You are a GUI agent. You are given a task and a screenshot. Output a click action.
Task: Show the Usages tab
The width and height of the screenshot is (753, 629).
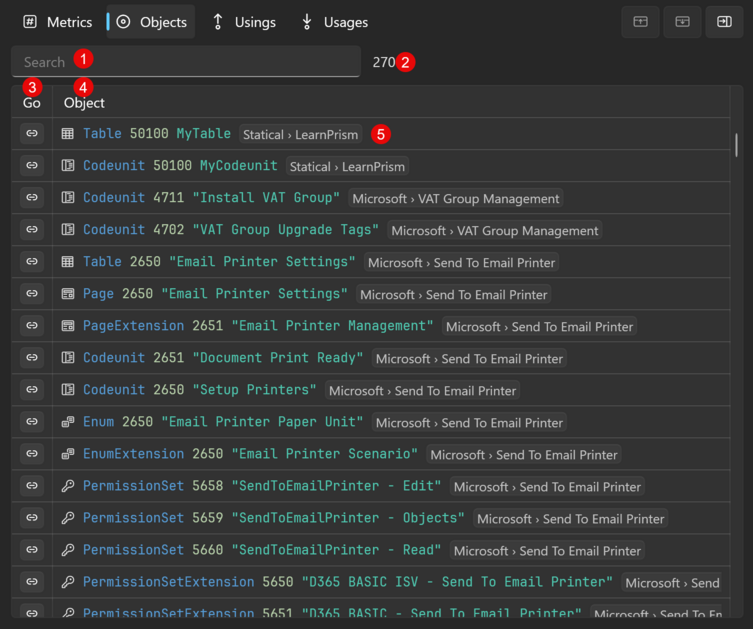[x=334, y=22]
